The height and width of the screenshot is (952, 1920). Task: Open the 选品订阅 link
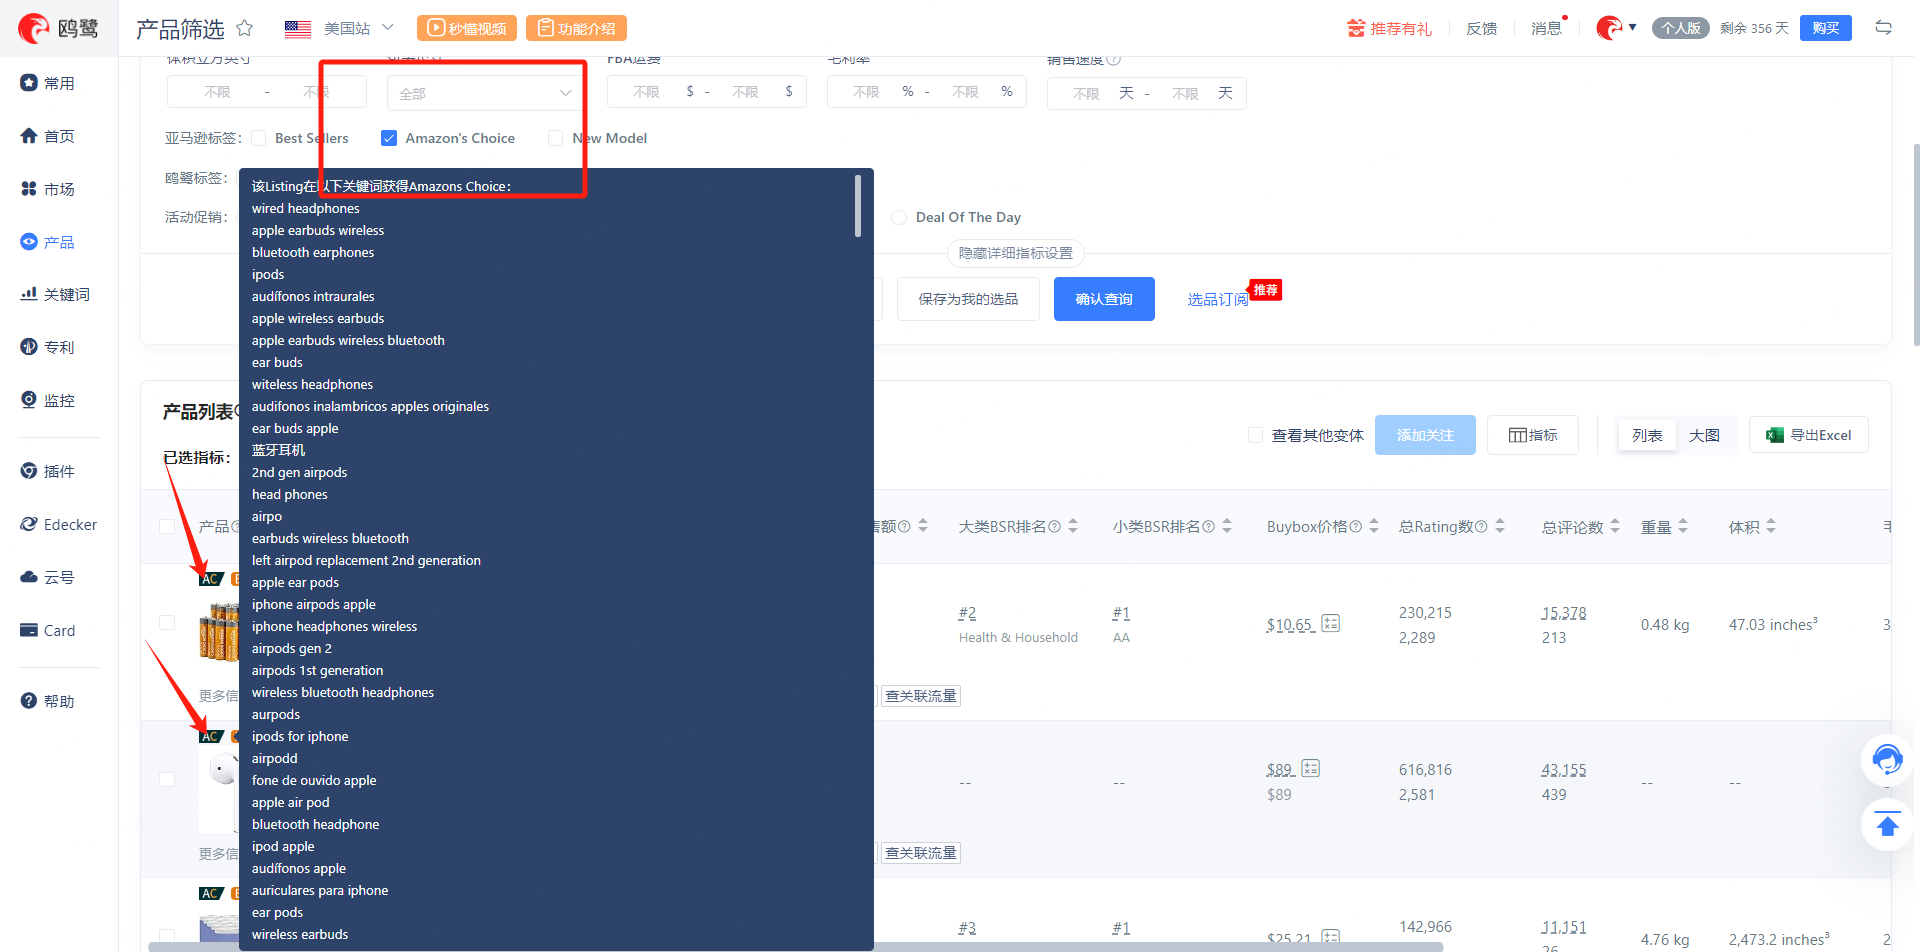tap(1217, 299)
